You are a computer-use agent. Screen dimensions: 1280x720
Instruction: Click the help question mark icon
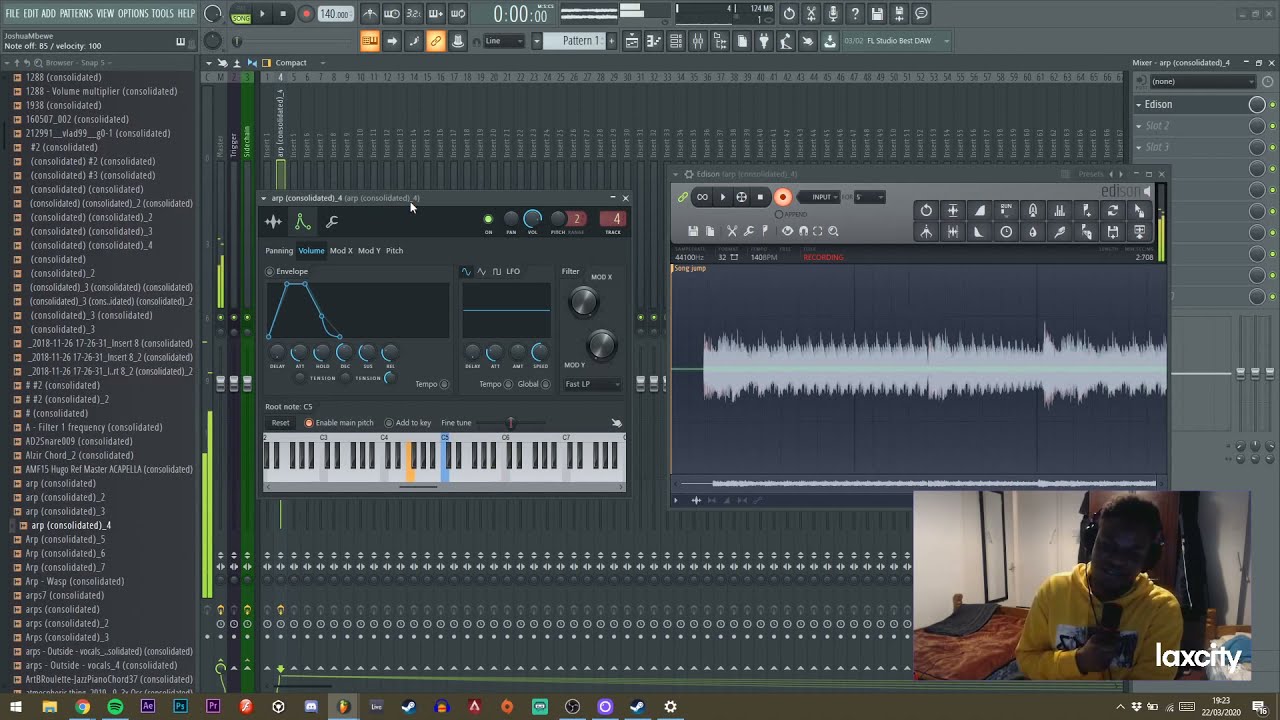click(x=855, y=14)
